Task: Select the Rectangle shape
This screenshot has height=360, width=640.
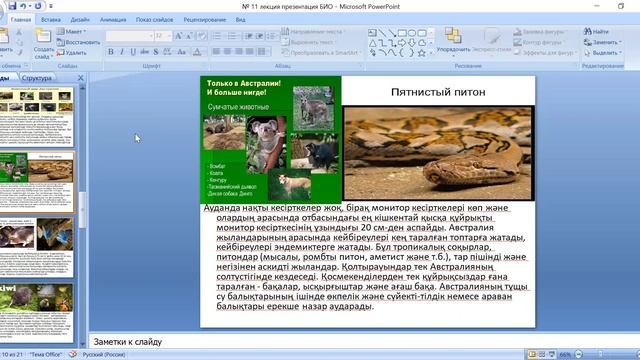Action: tap(402, 33)
